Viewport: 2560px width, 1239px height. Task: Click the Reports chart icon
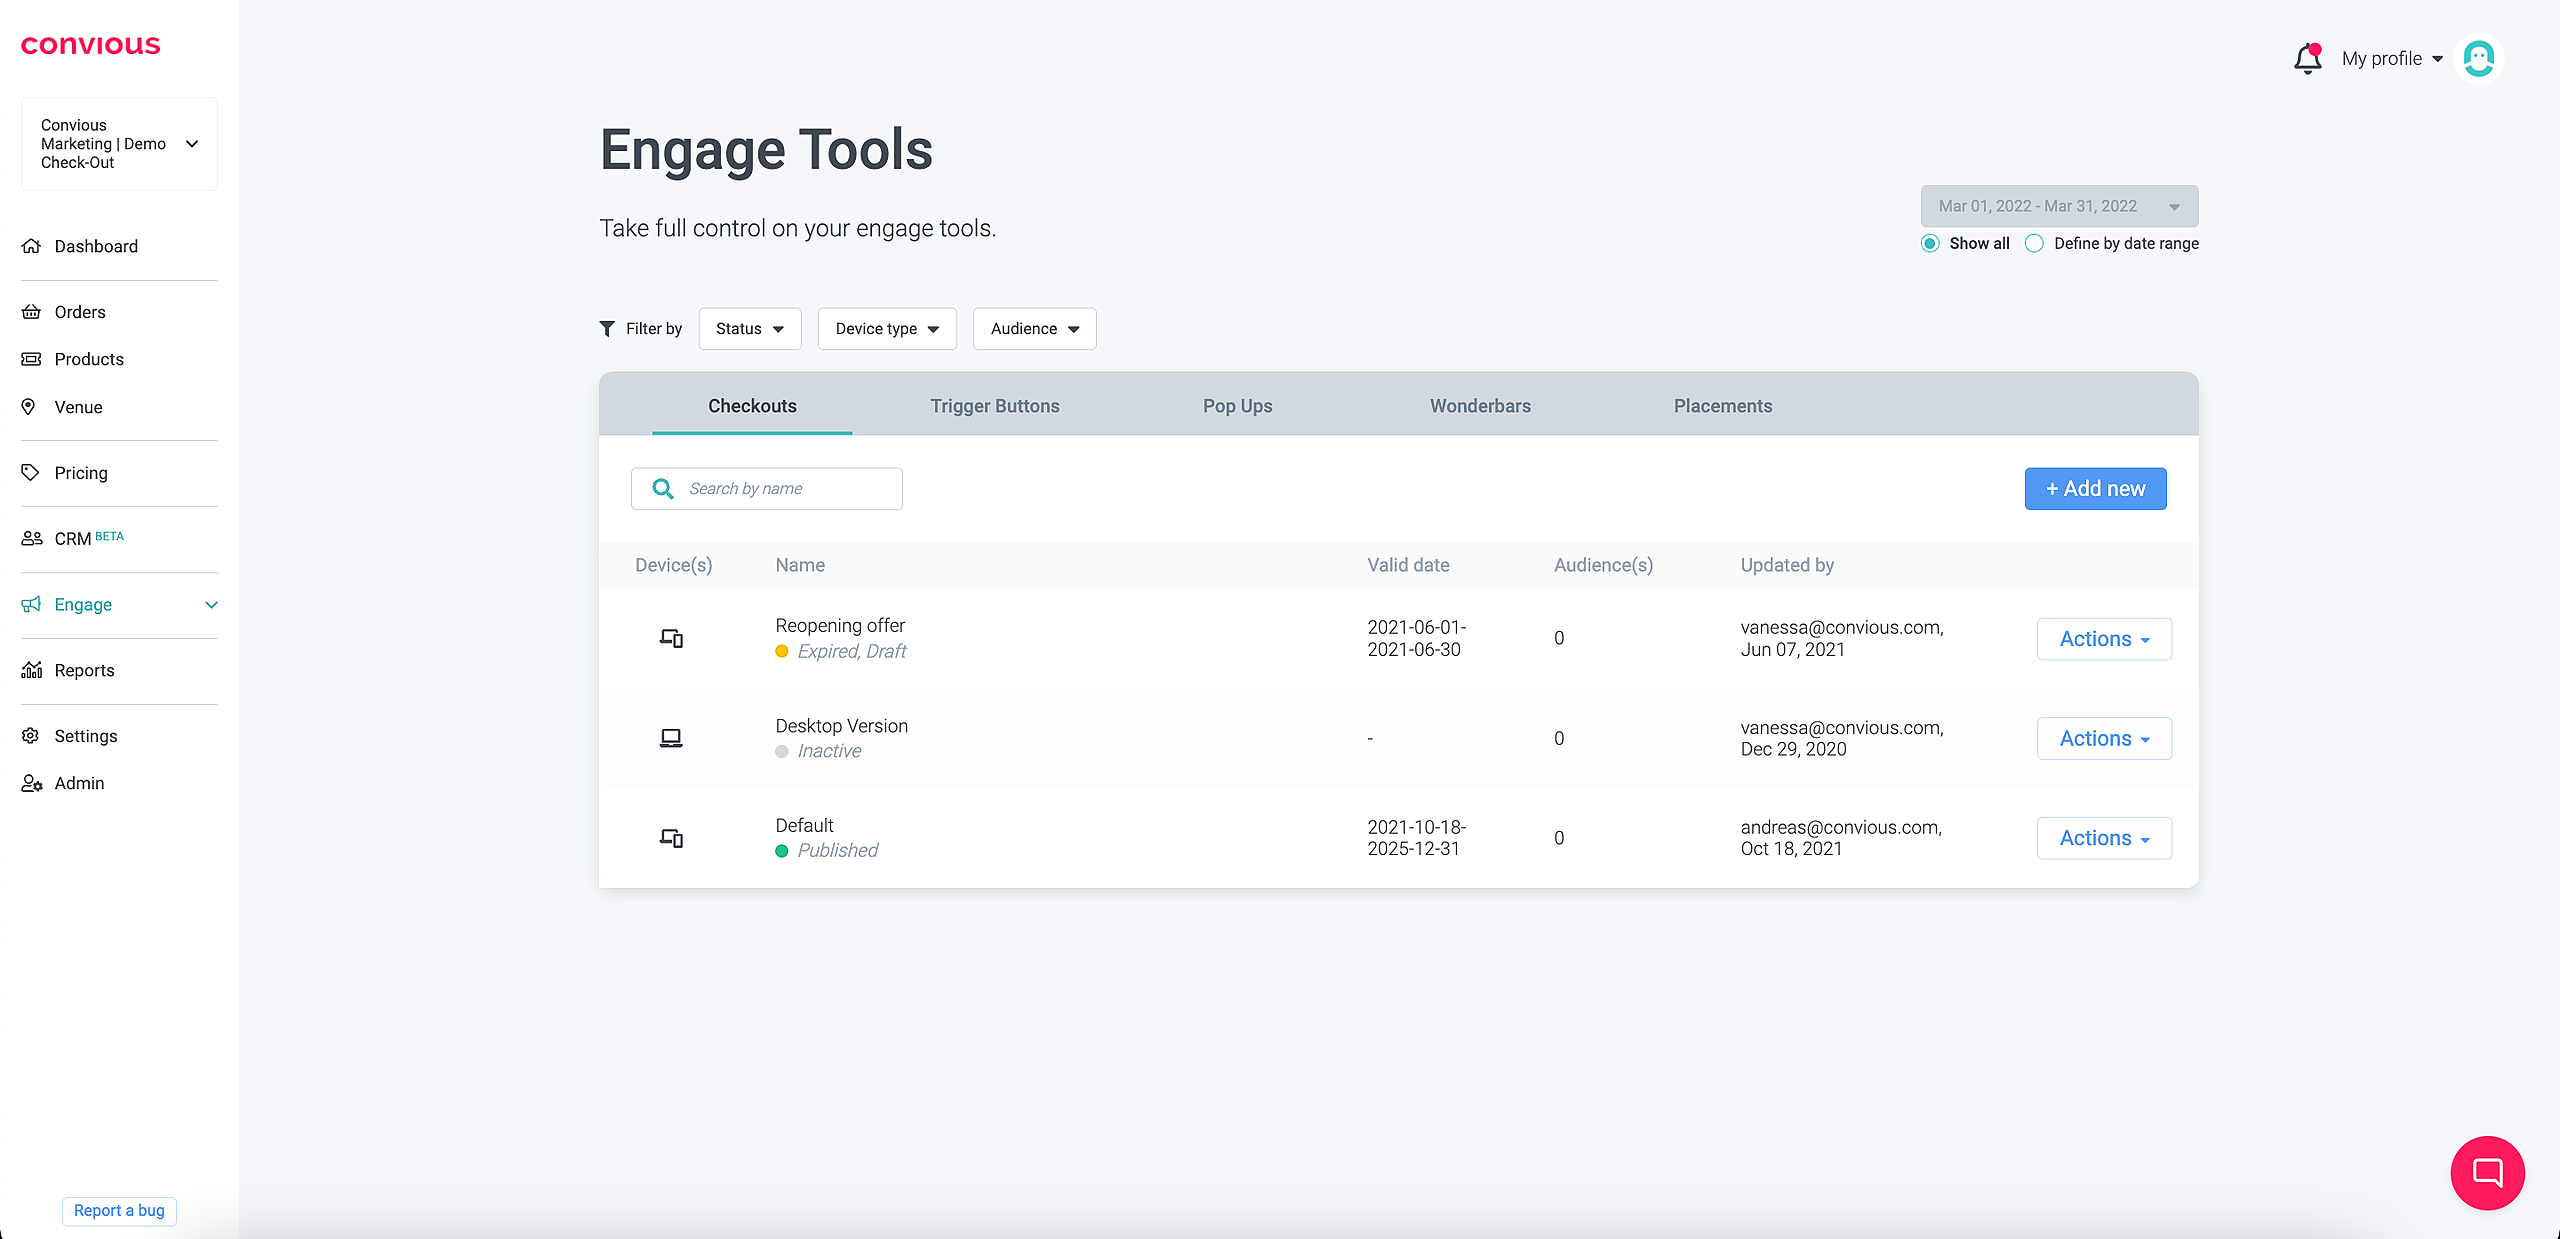(x=32, y=670)
